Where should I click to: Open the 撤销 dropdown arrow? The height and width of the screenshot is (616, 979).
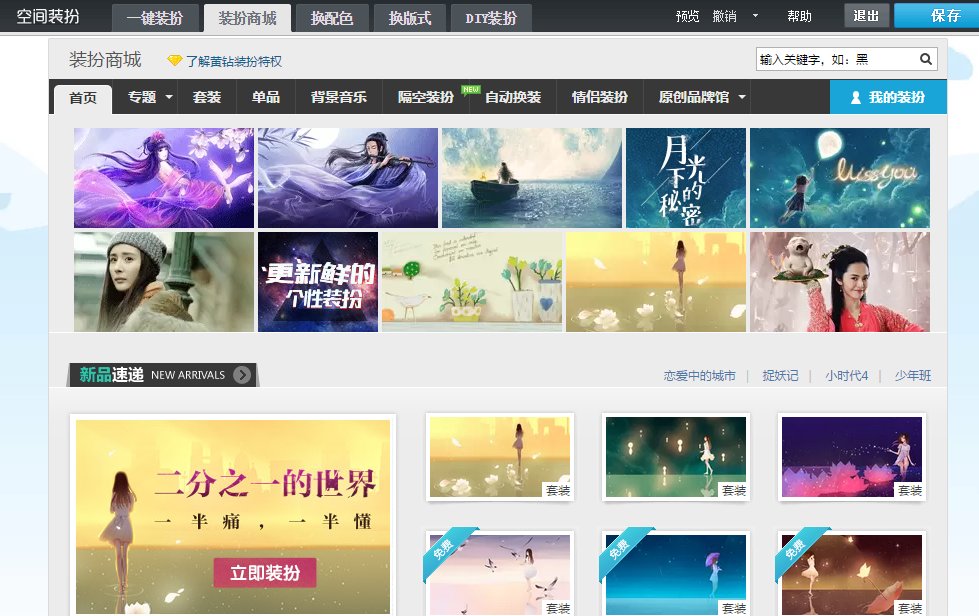click(755, 16)
